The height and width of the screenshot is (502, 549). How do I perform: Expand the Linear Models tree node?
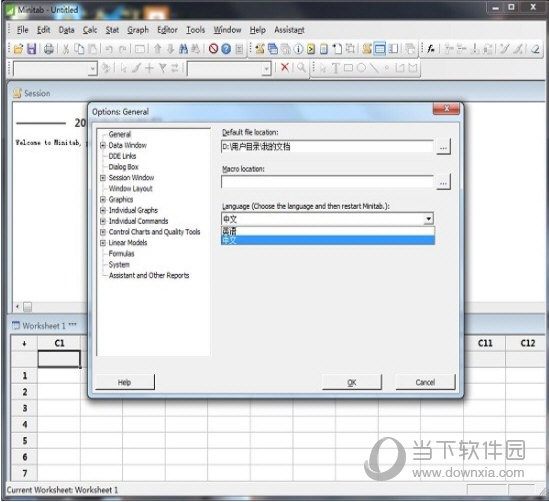coord(103,243)
